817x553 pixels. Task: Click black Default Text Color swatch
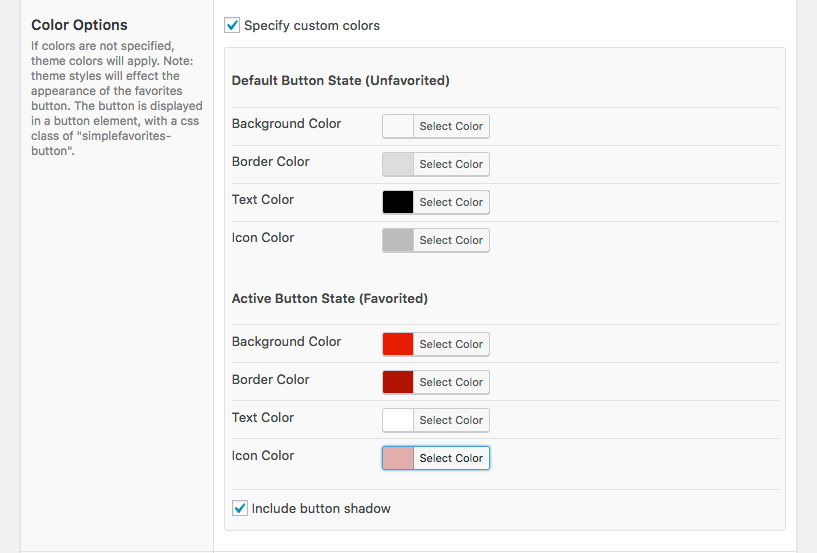click(x=398, y=202)
